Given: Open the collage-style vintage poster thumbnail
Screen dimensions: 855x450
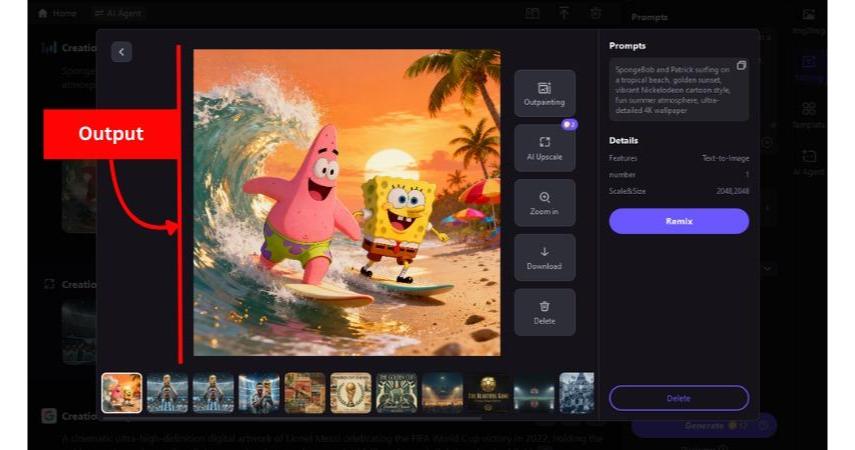Looking at the screenshot, I should pyautogui.click(x=305, y=393).
